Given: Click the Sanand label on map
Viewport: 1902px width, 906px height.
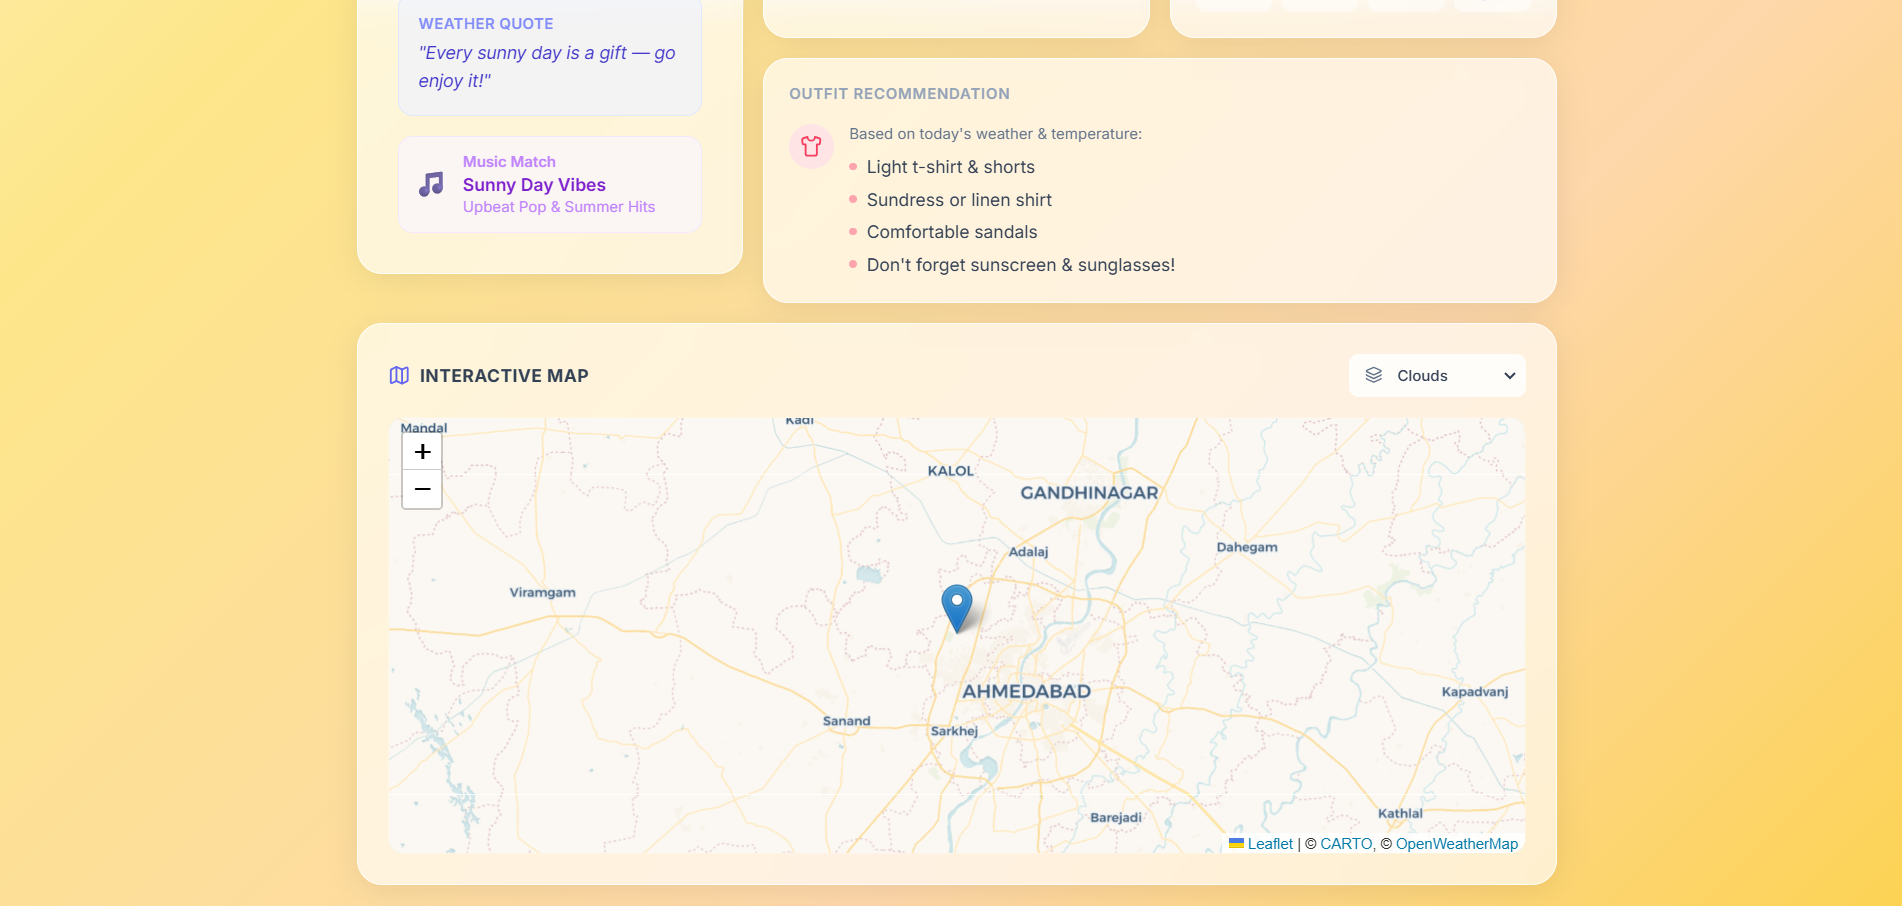Looking at the screenshot, I should pos(846,721).
